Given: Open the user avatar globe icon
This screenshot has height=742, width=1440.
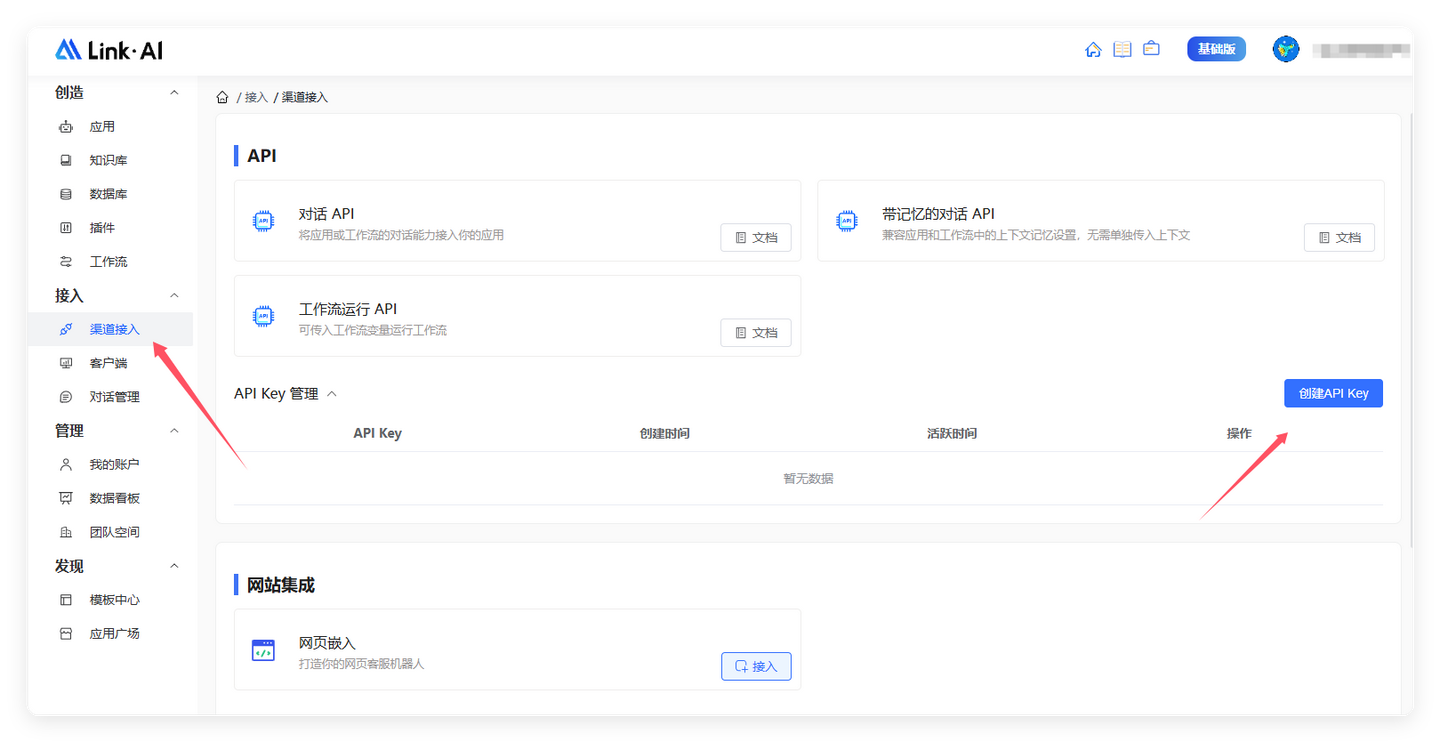Looking at the screenshot, I should [x=1286, y=48].
